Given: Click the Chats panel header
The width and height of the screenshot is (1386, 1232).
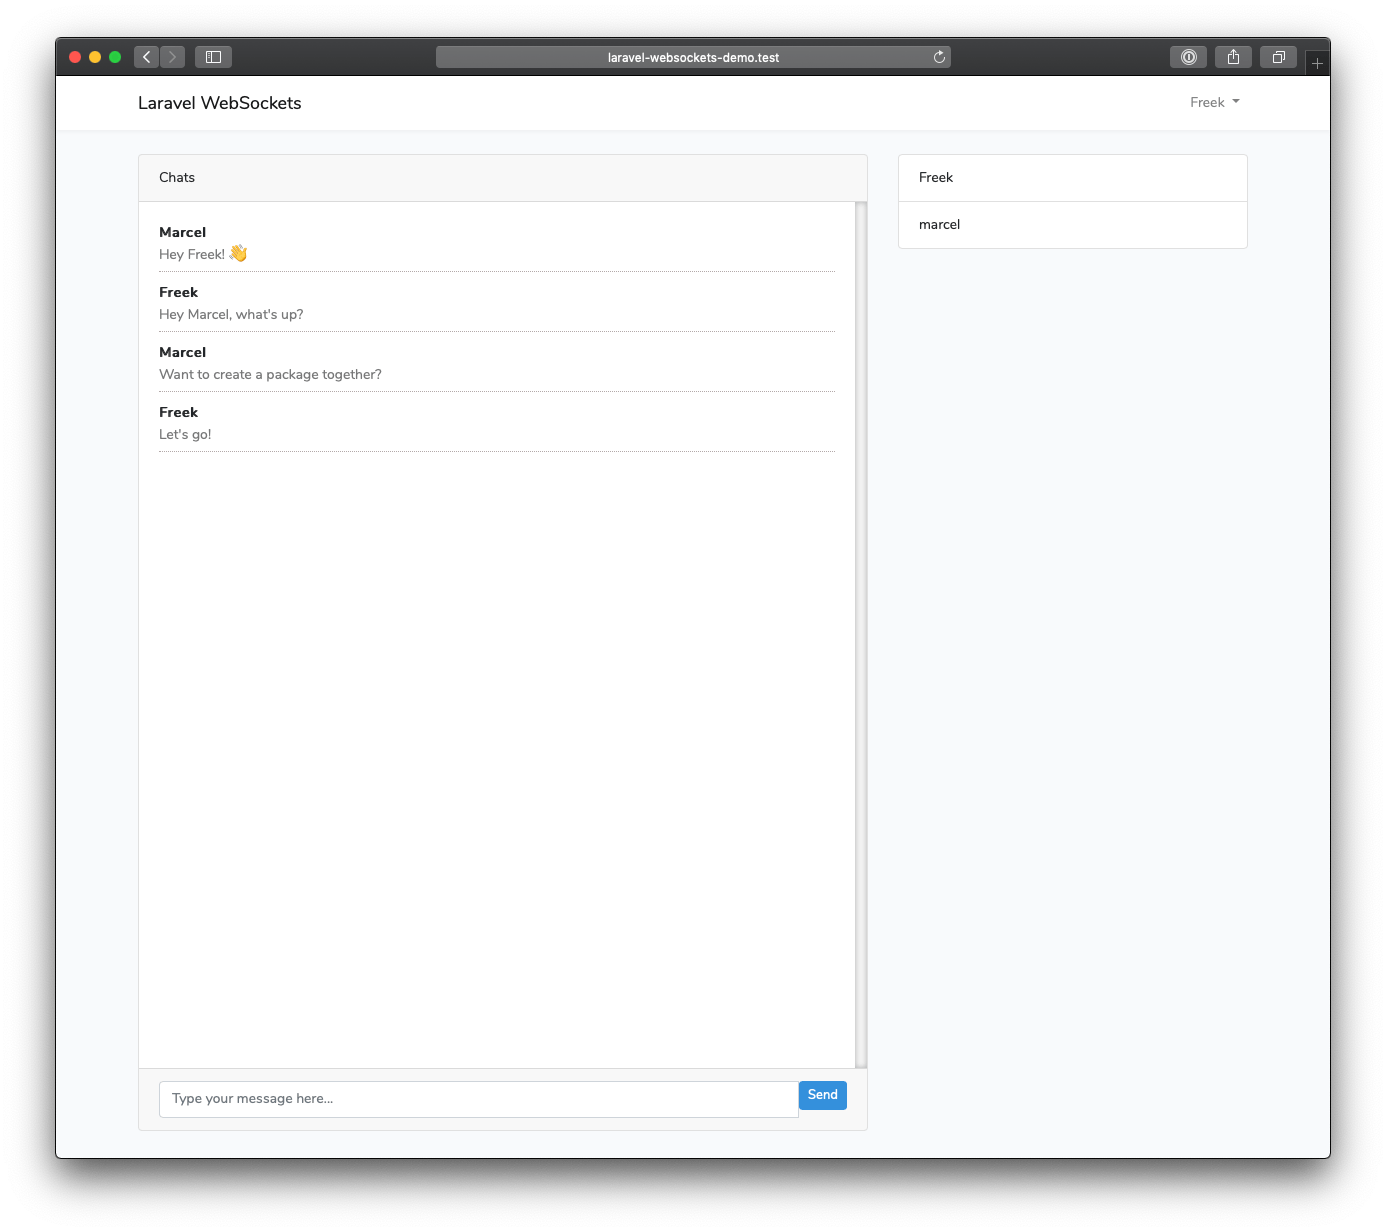Looking at the screenshot, I should coord(177,177).
